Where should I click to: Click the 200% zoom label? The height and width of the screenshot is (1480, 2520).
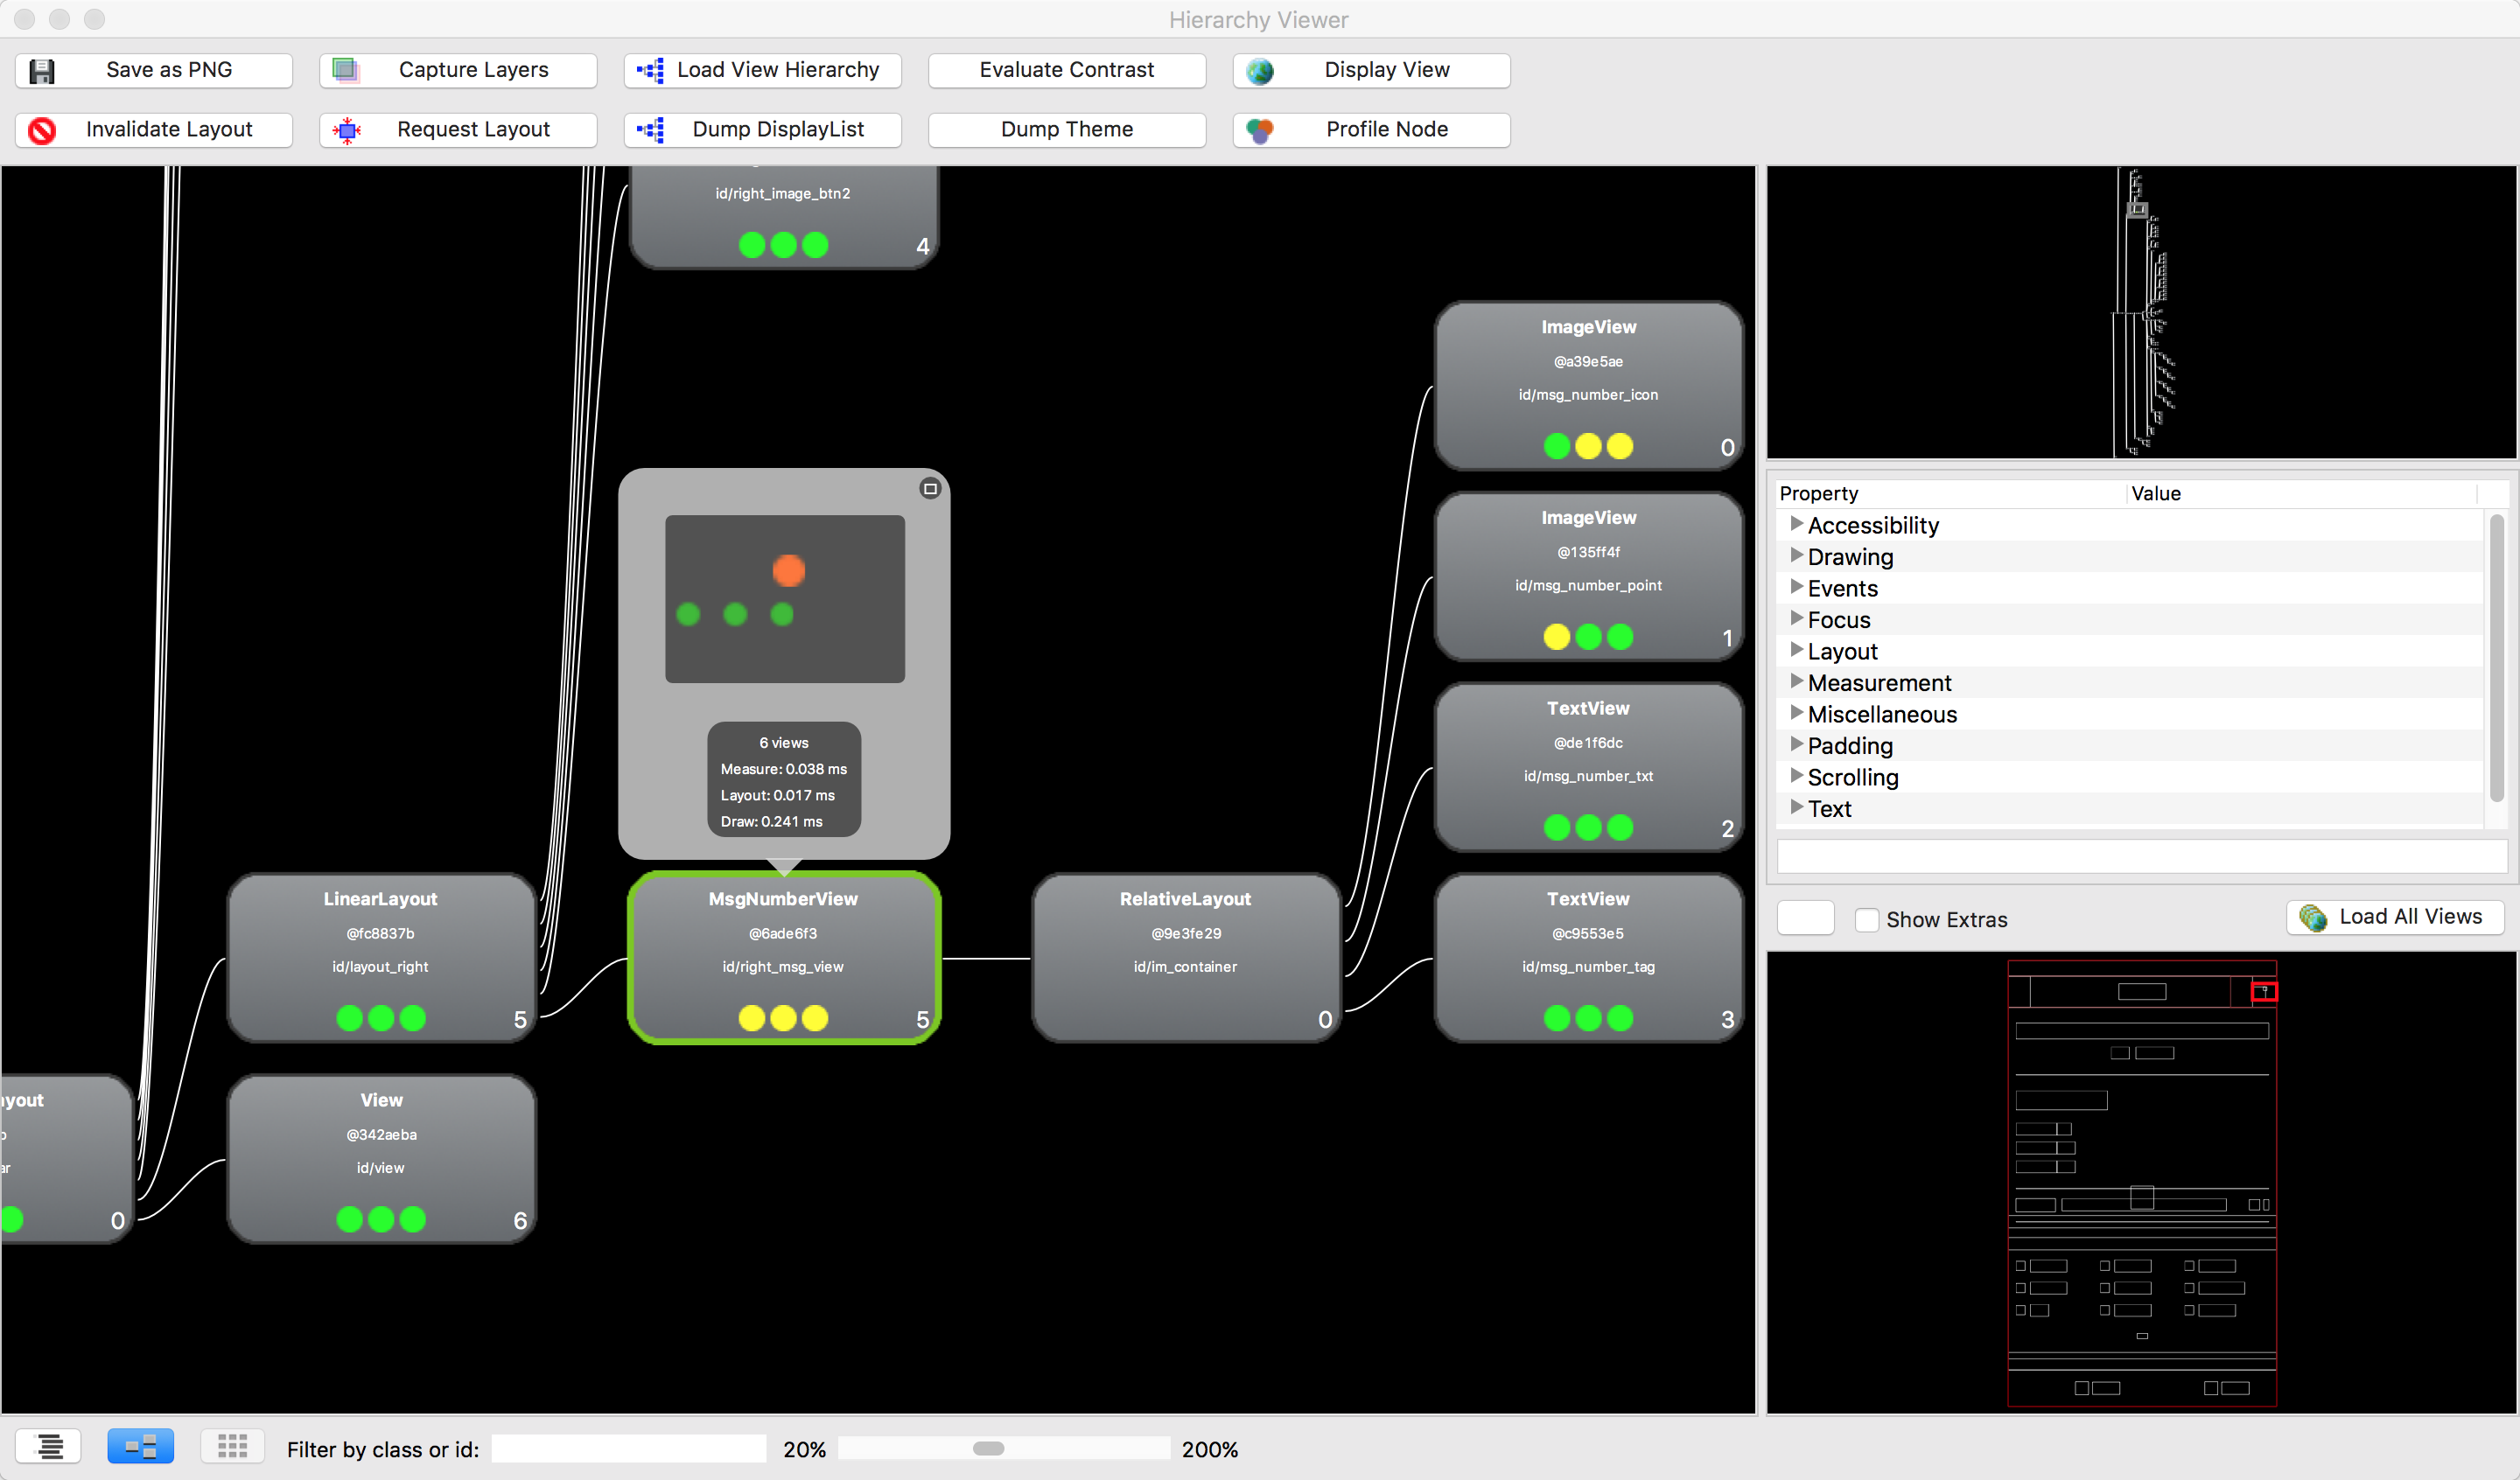click(x=1209, y=1449)
